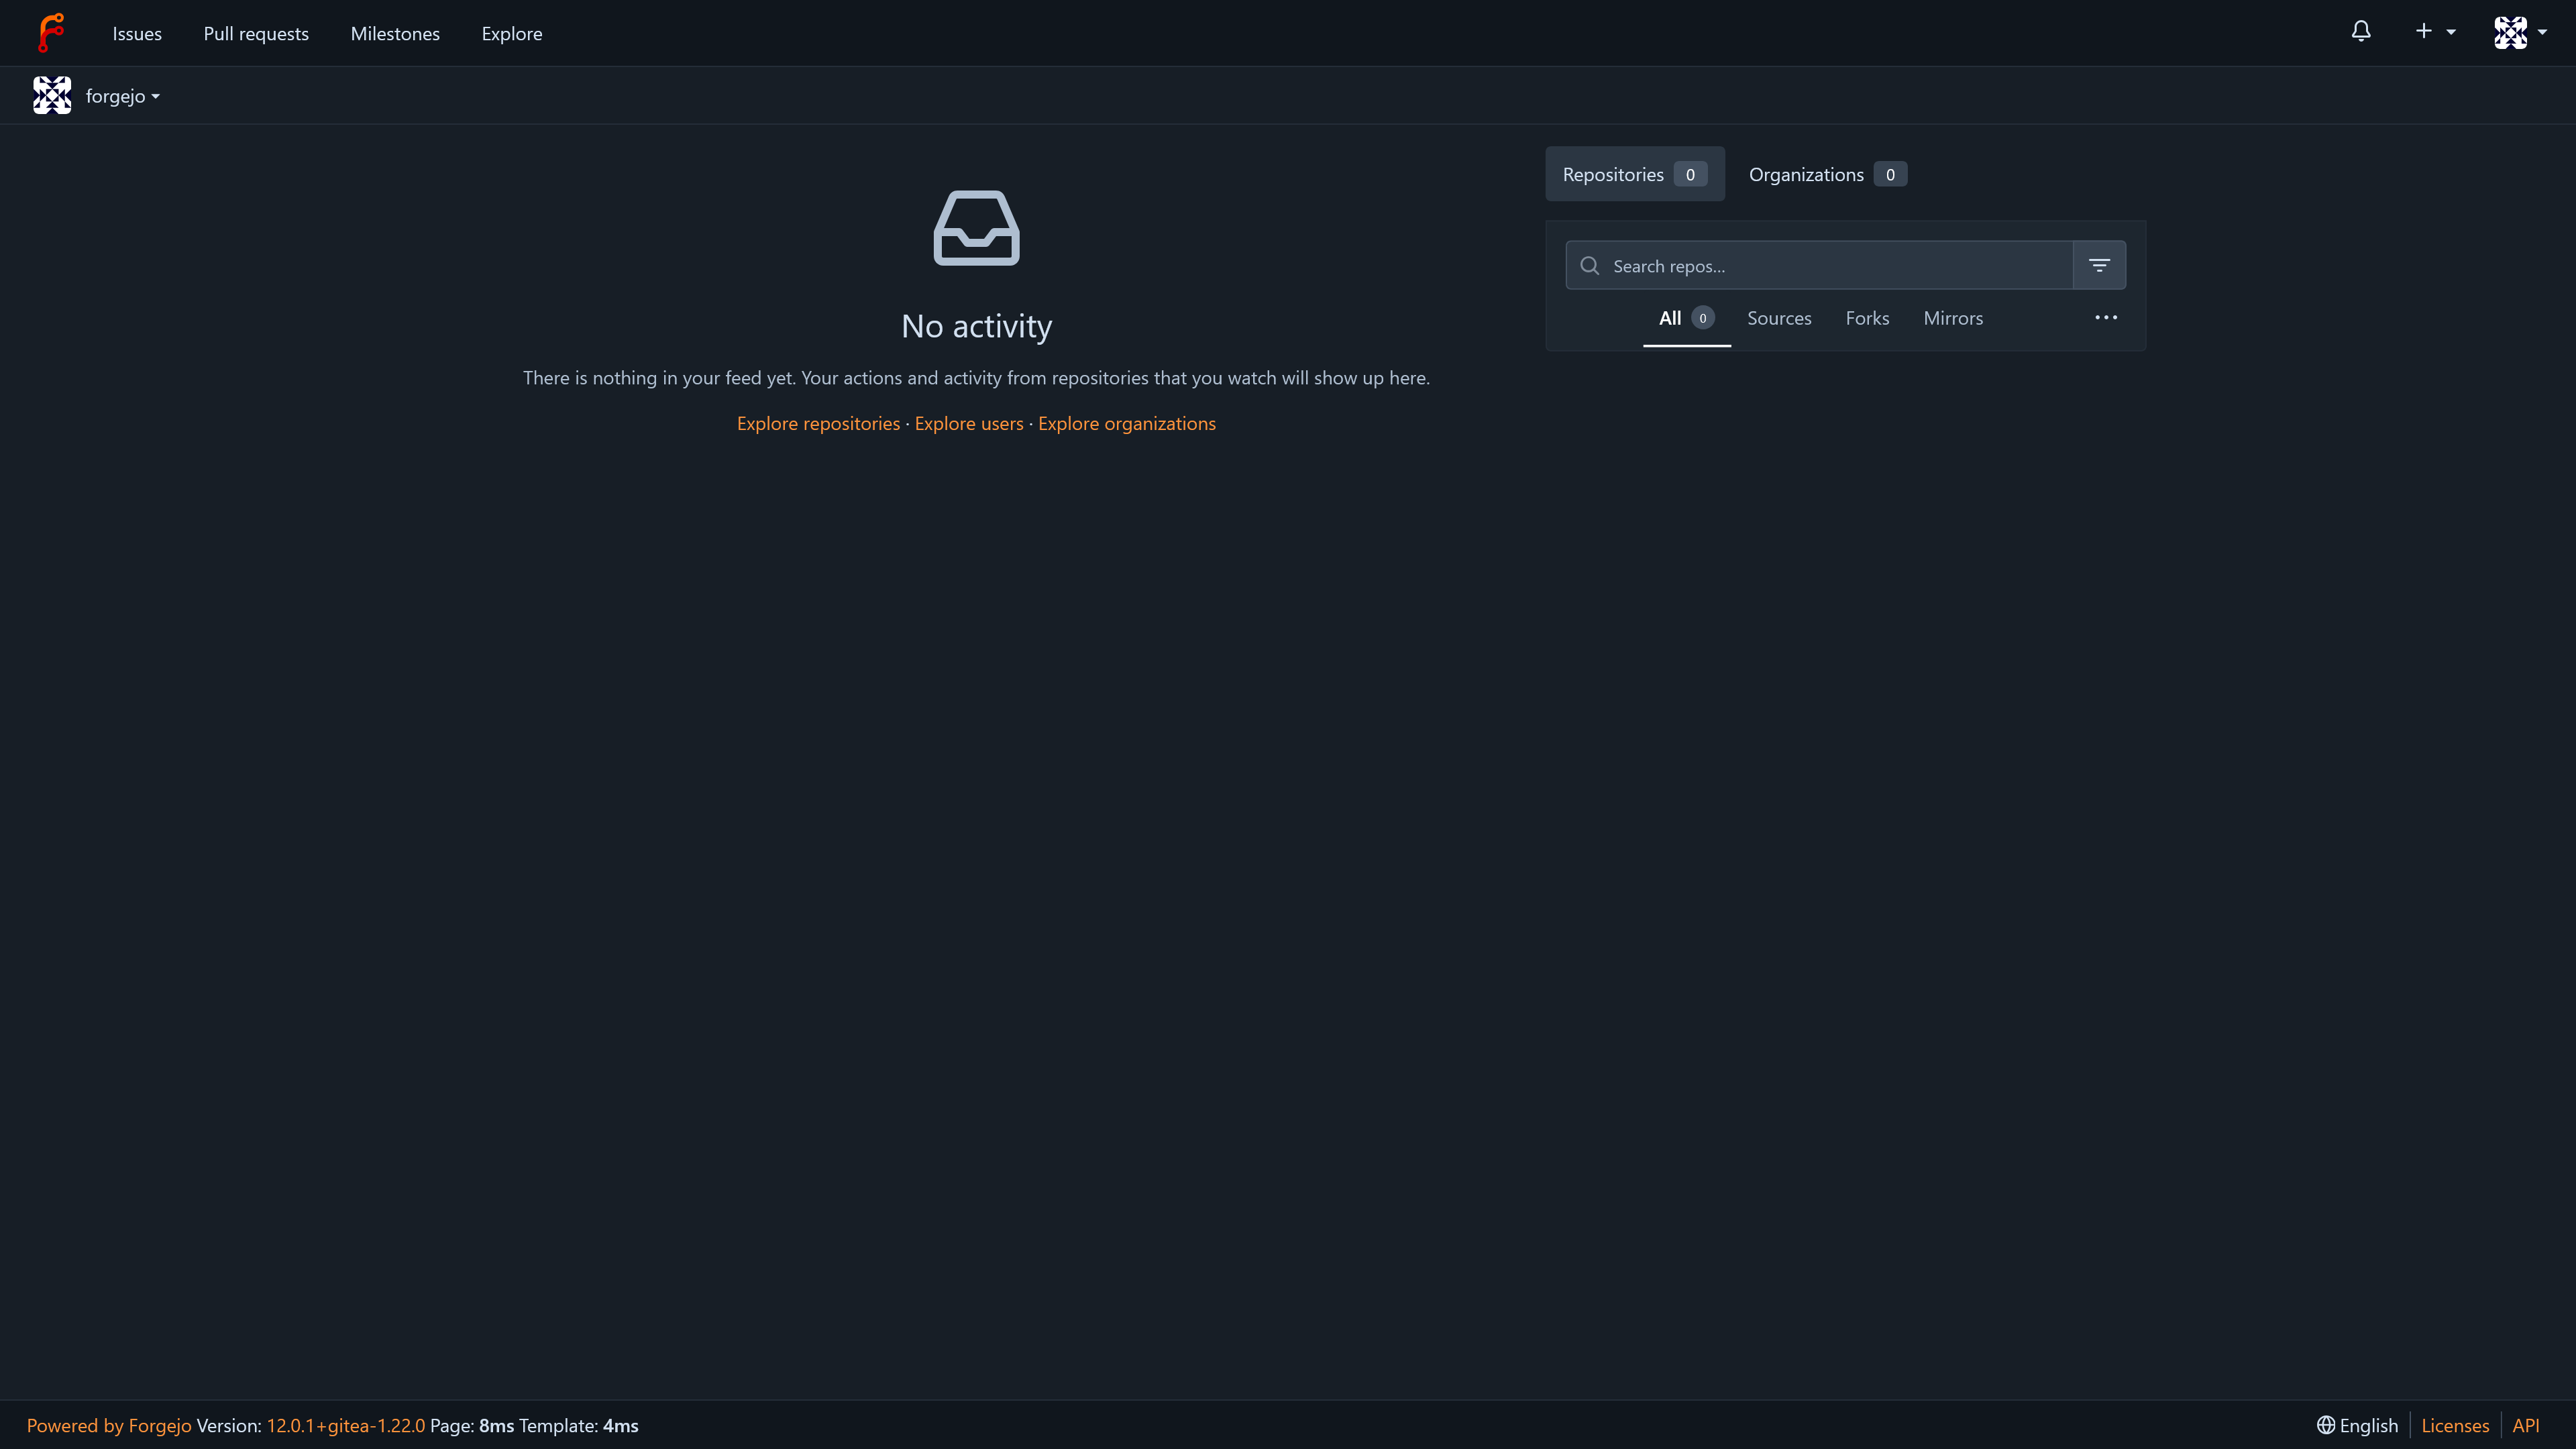The image size is (2576, 1449).
Task: Open the user avatar menu in navbar
Action: (2521, 32)
